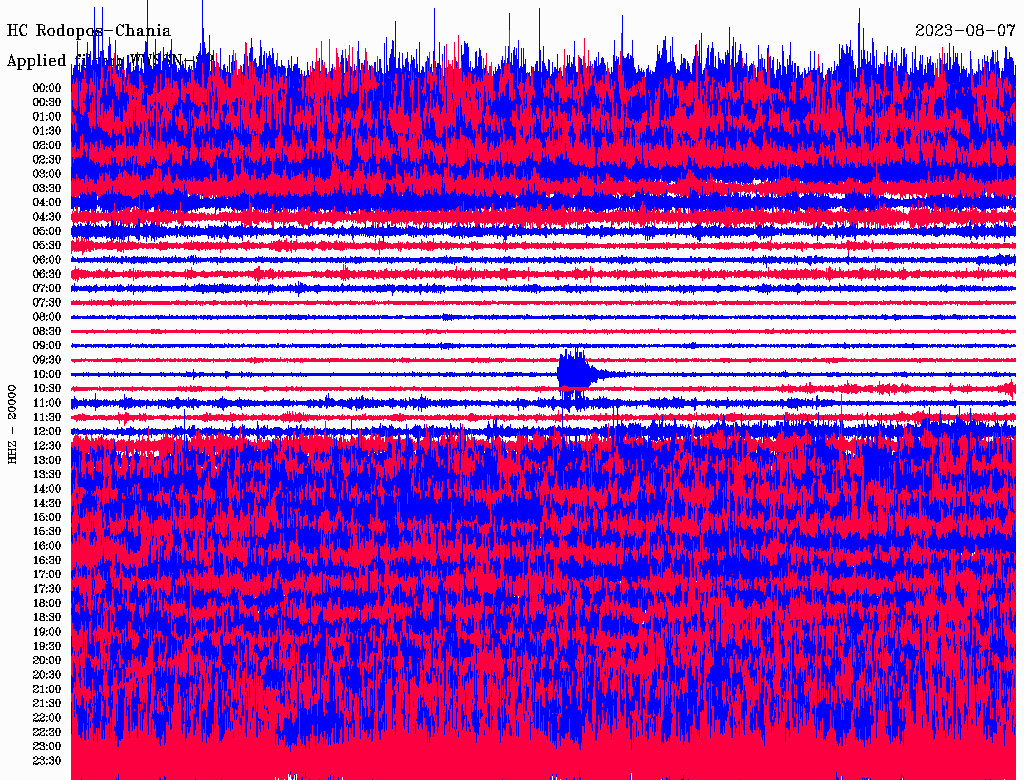Click the 08:00 time label
1024x780 pixels.
click(x=47, y=317)
